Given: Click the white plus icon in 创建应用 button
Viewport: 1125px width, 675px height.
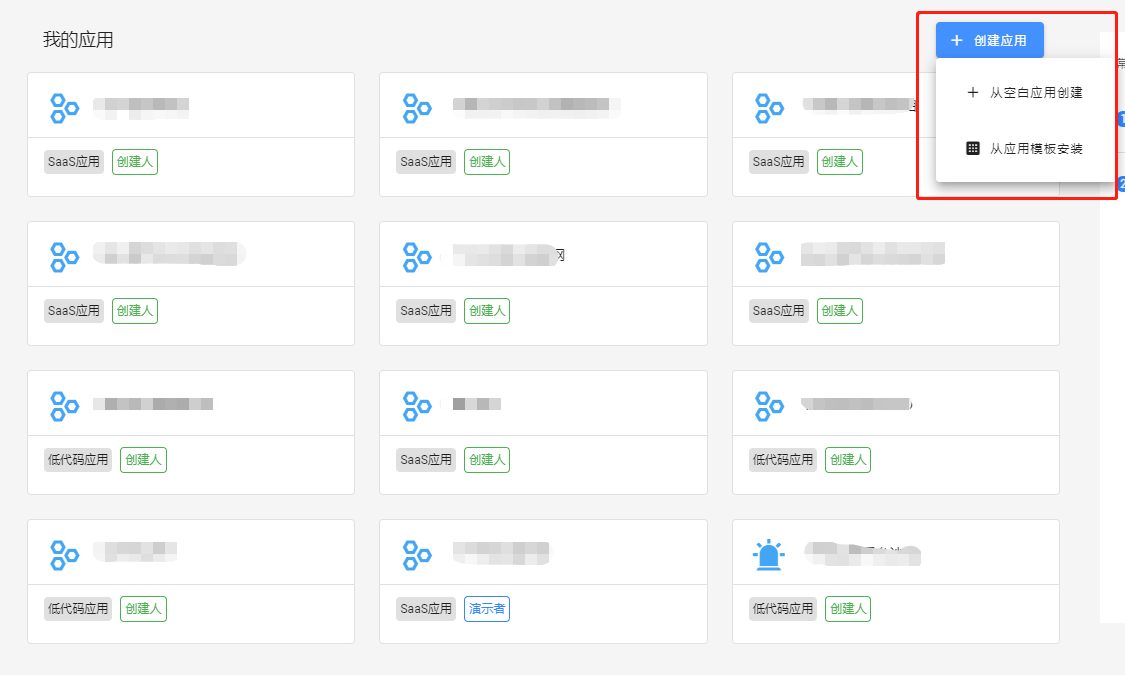Looking at the screenshot, I should point(956,41).
